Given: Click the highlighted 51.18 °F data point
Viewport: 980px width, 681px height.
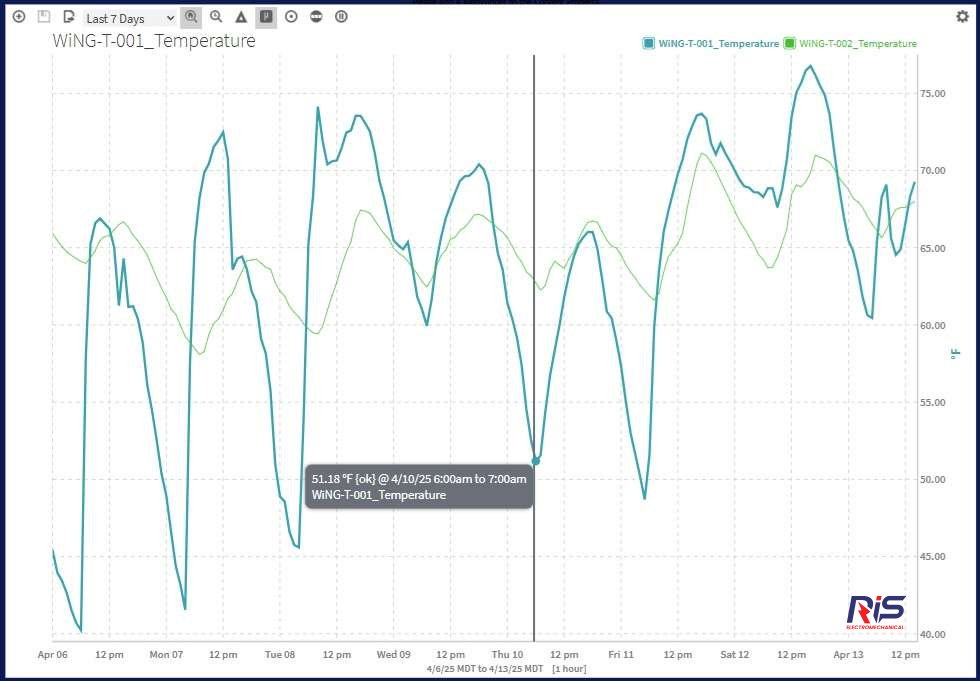Looking at the screenshot, I should tap(536, 461).
